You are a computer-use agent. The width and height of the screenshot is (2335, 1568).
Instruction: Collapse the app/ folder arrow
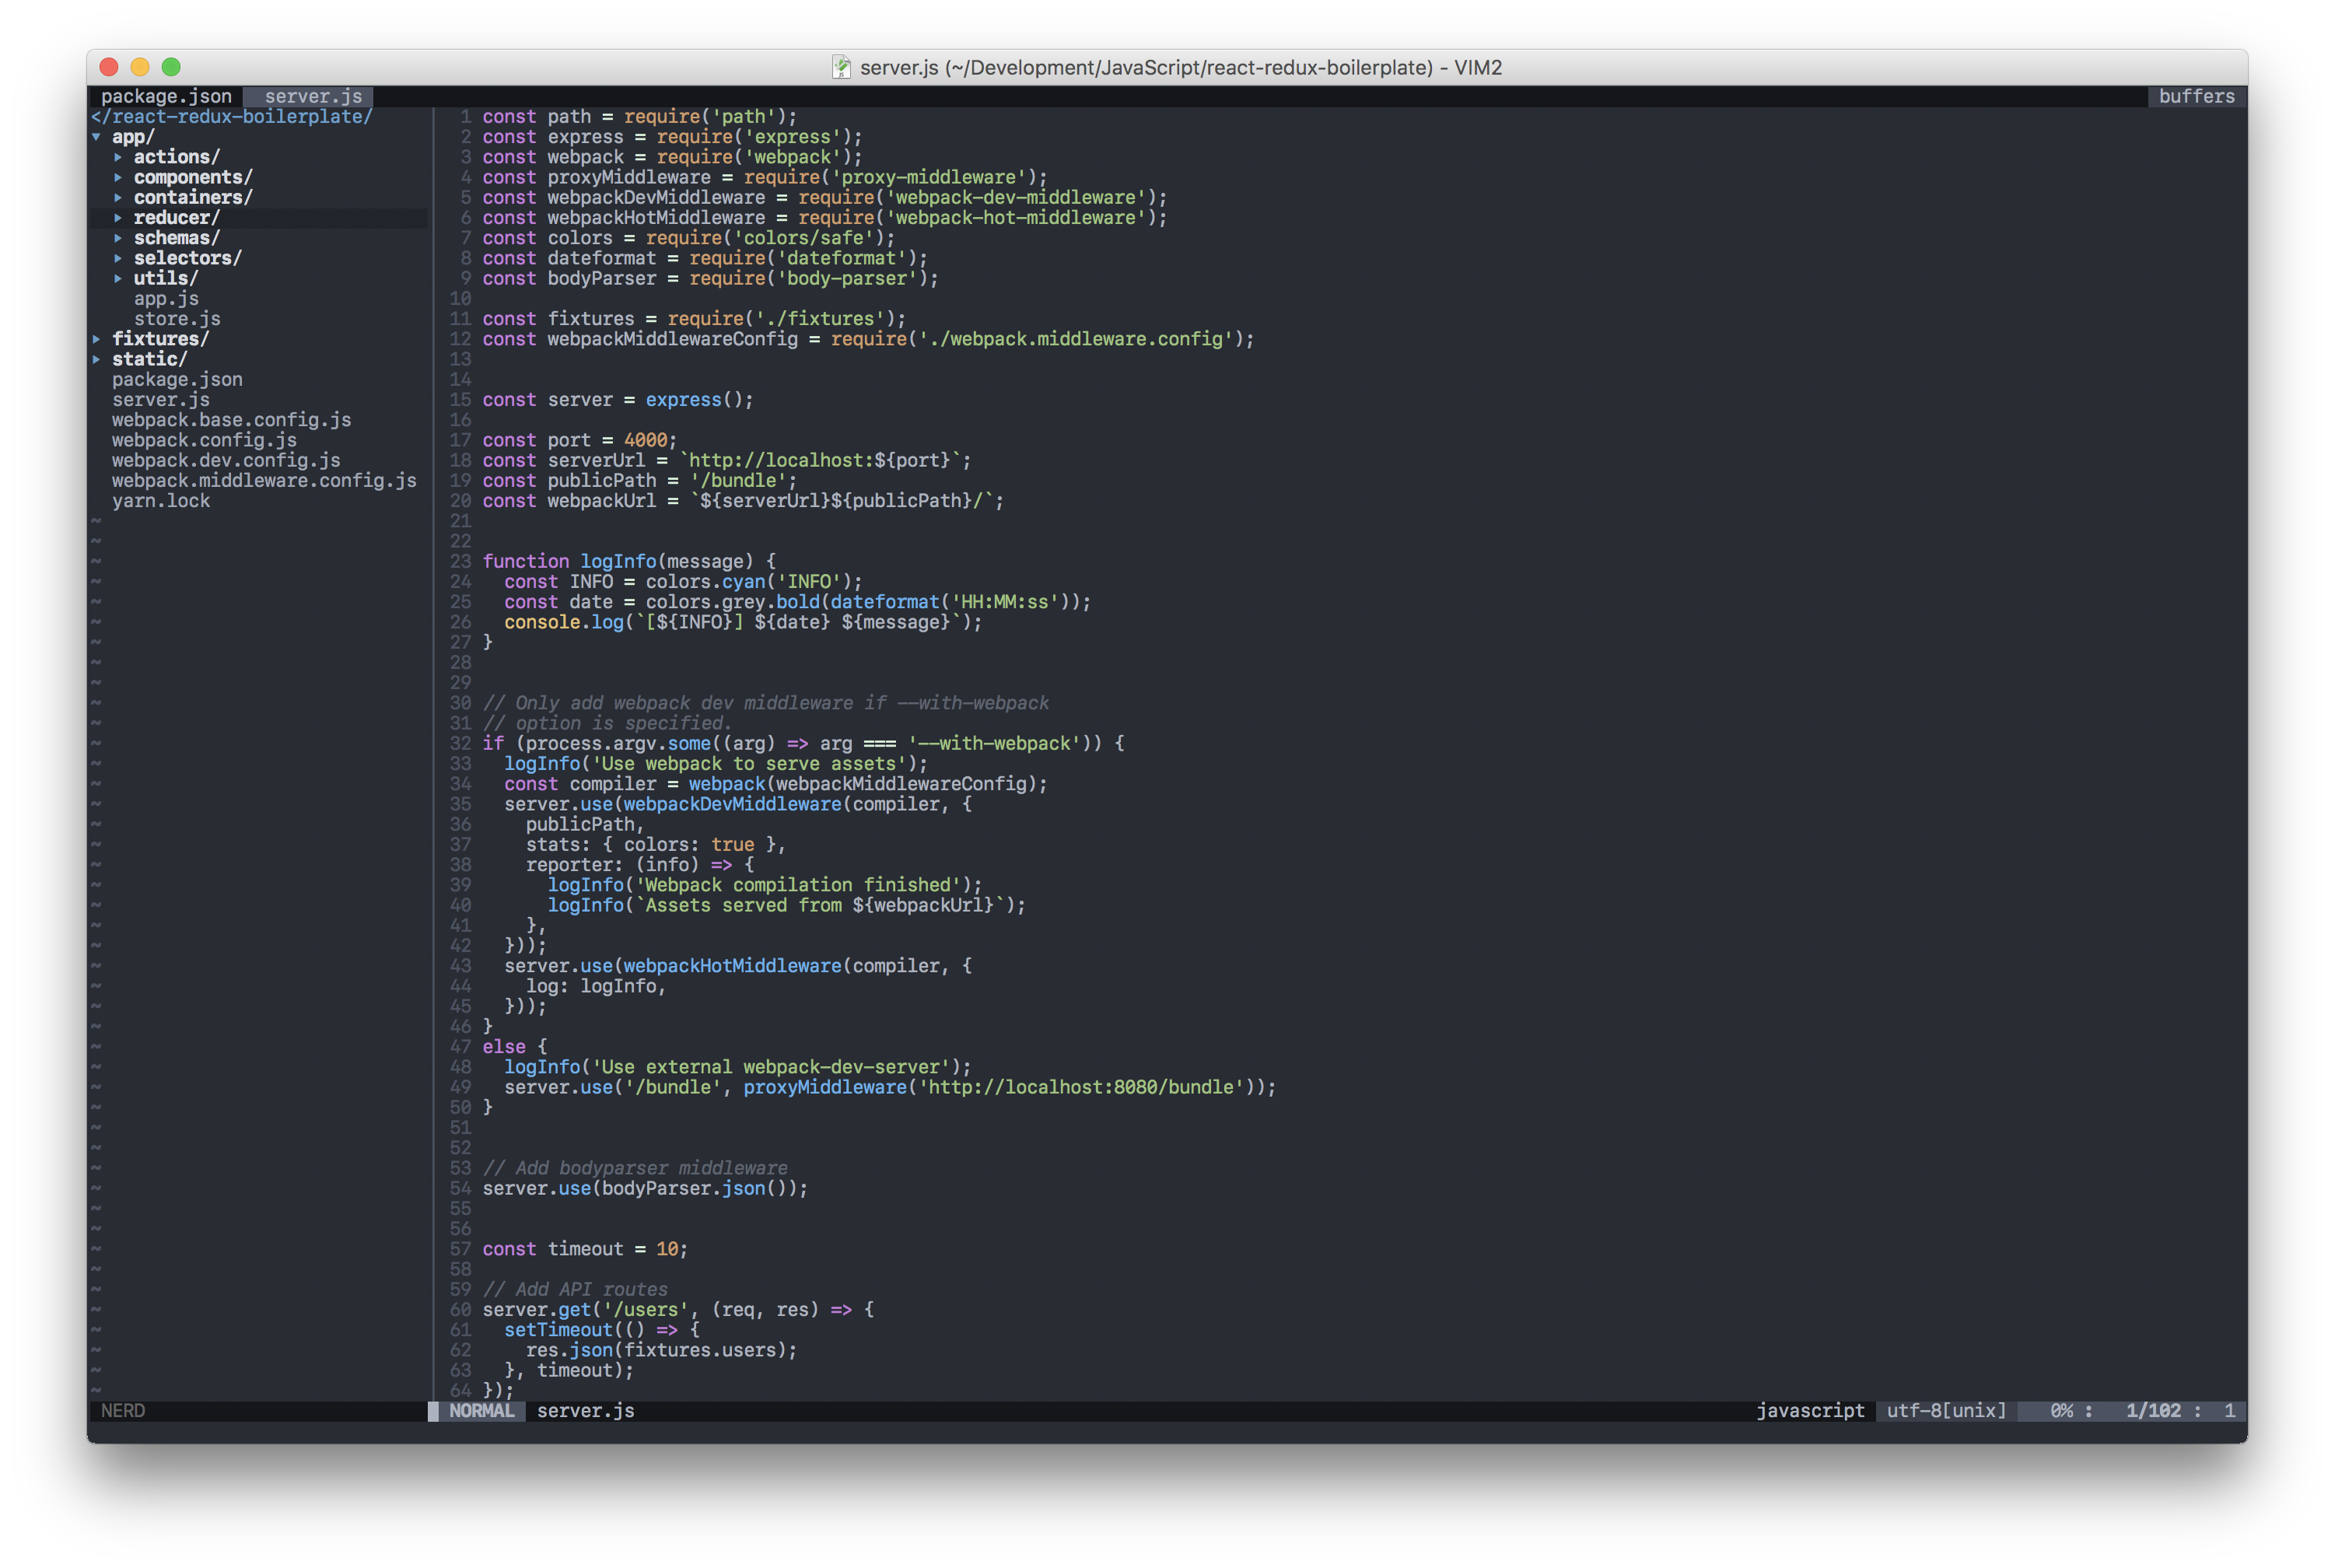click(97, 137)
